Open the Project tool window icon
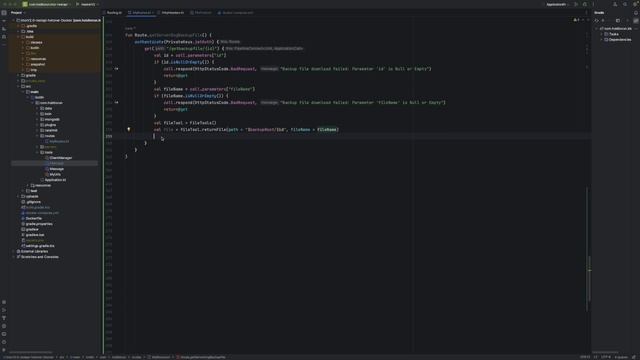This screenshot has height=360, width=640. (4, 13)
